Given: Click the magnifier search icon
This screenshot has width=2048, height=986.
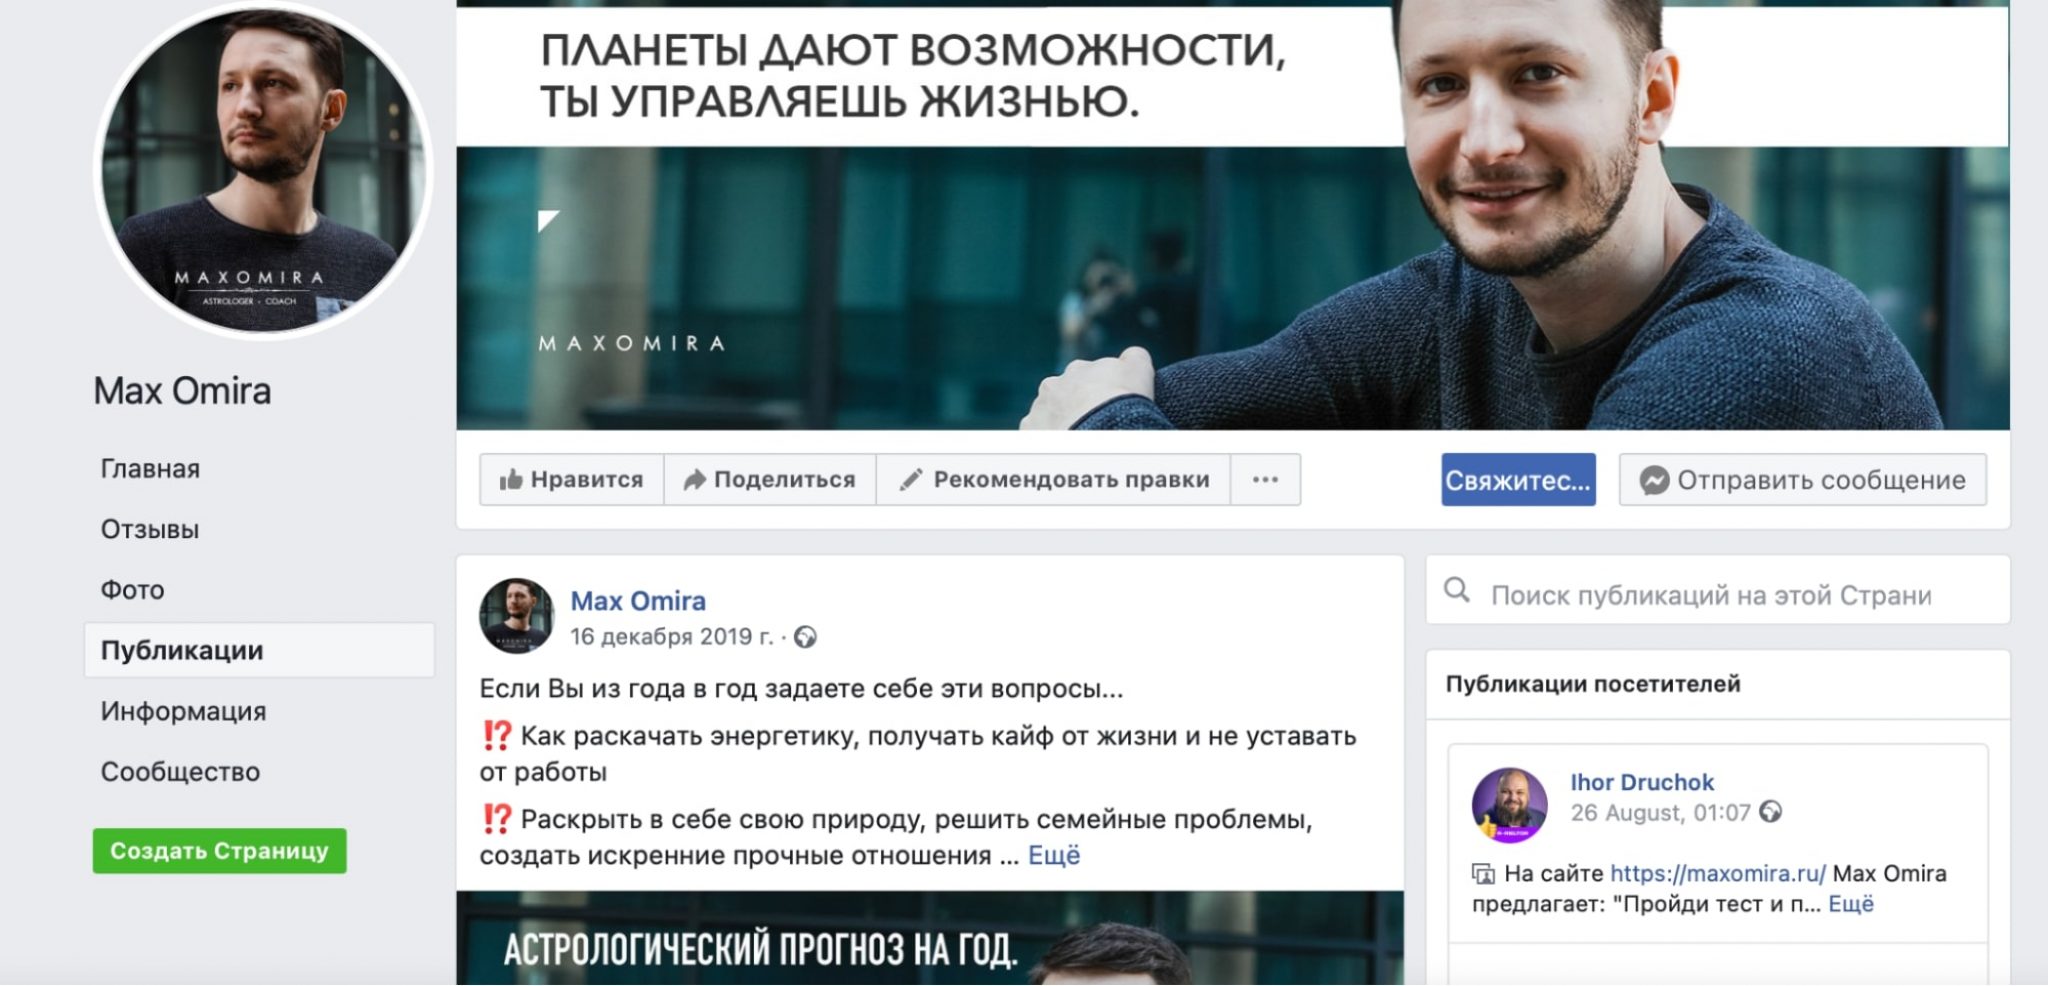Looking at the screenshot, I should pyautogui.click(x=1457, y=591).
